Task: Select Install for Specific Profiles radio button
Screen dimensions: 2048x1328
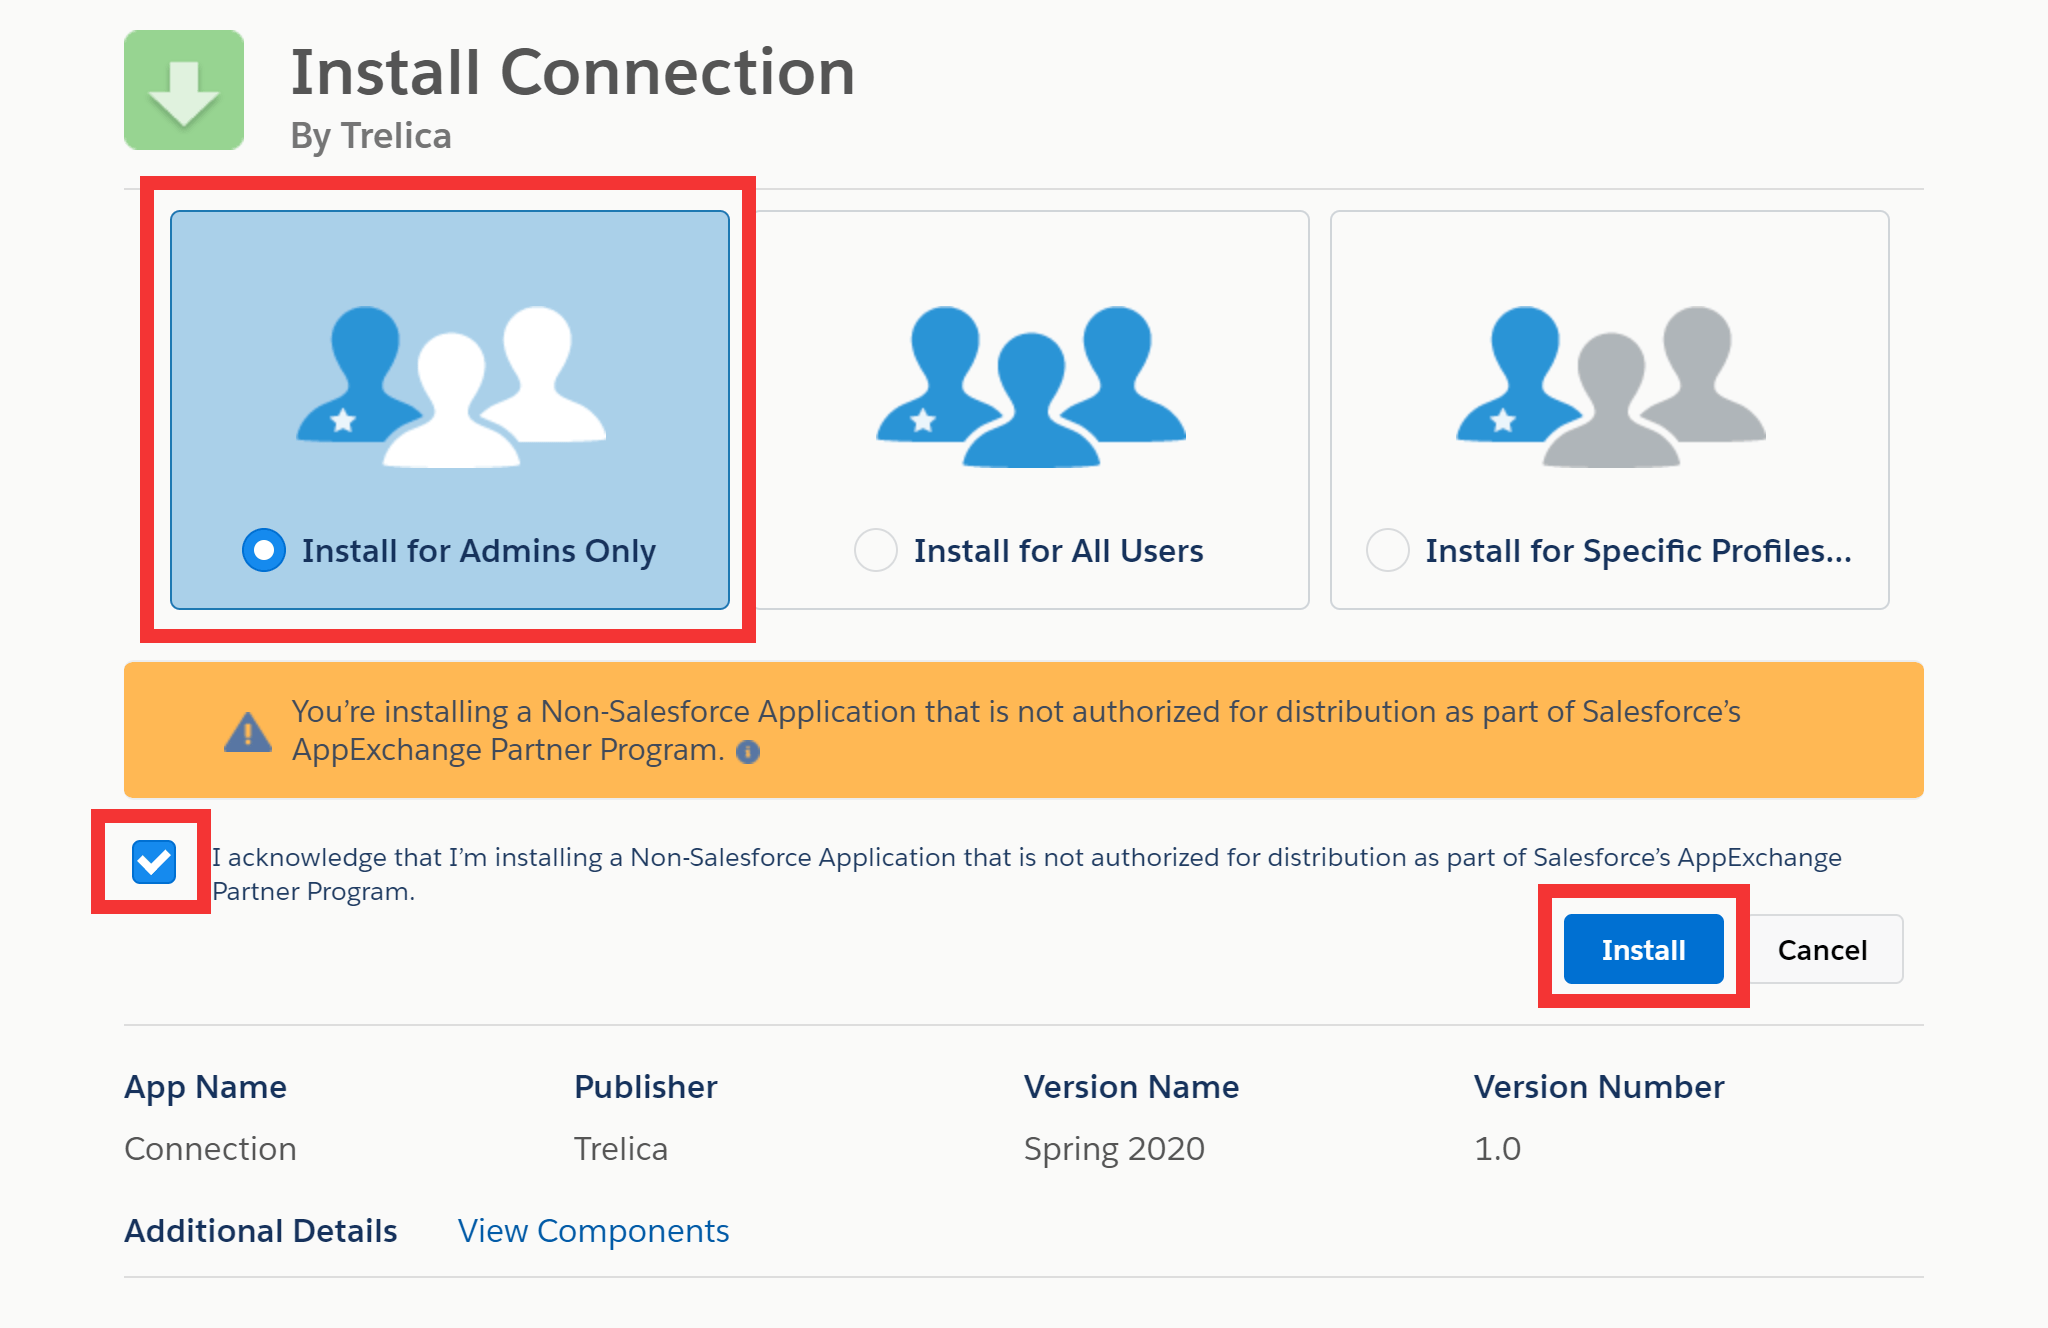Action: pyautogui.click(x=1388, y=550)
